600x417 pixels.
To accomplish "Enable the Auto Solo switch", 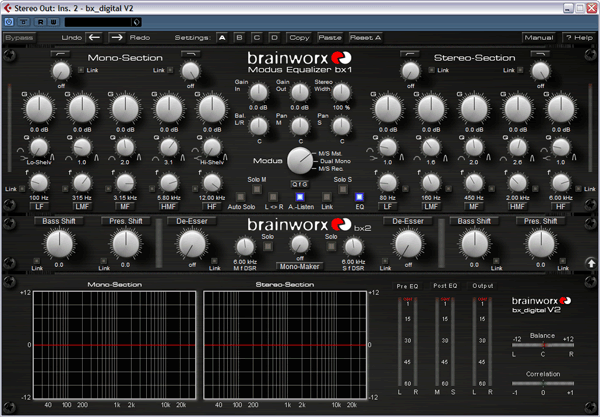I will [x=241, y=197].
